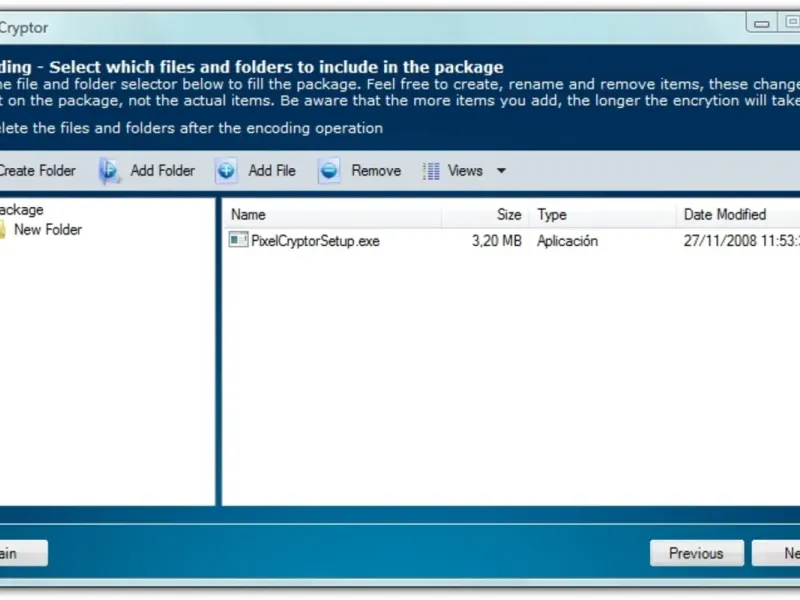Click the Add Folder toolbar label
The image size is (800, 600).
point(163,170)
